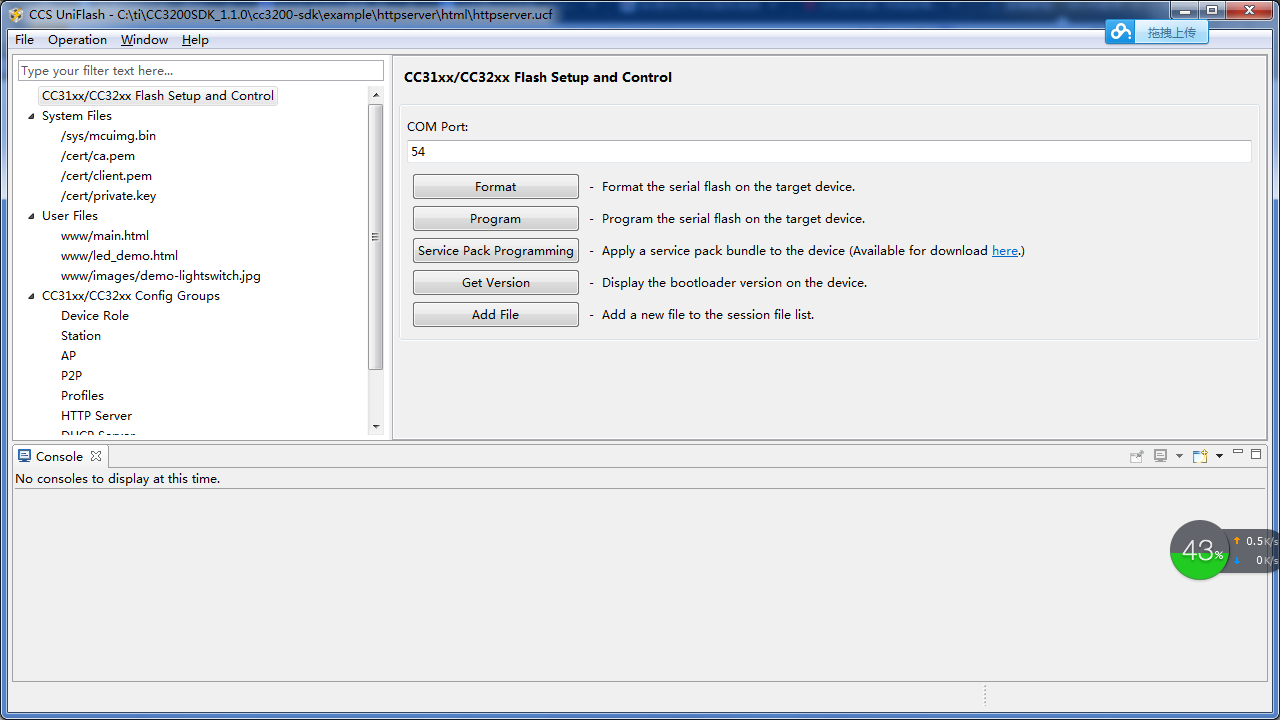Click the tree scrollbar up arrow
This screenshot has height=720, width=1280.
pyautogui.click(x=376, y=96)
